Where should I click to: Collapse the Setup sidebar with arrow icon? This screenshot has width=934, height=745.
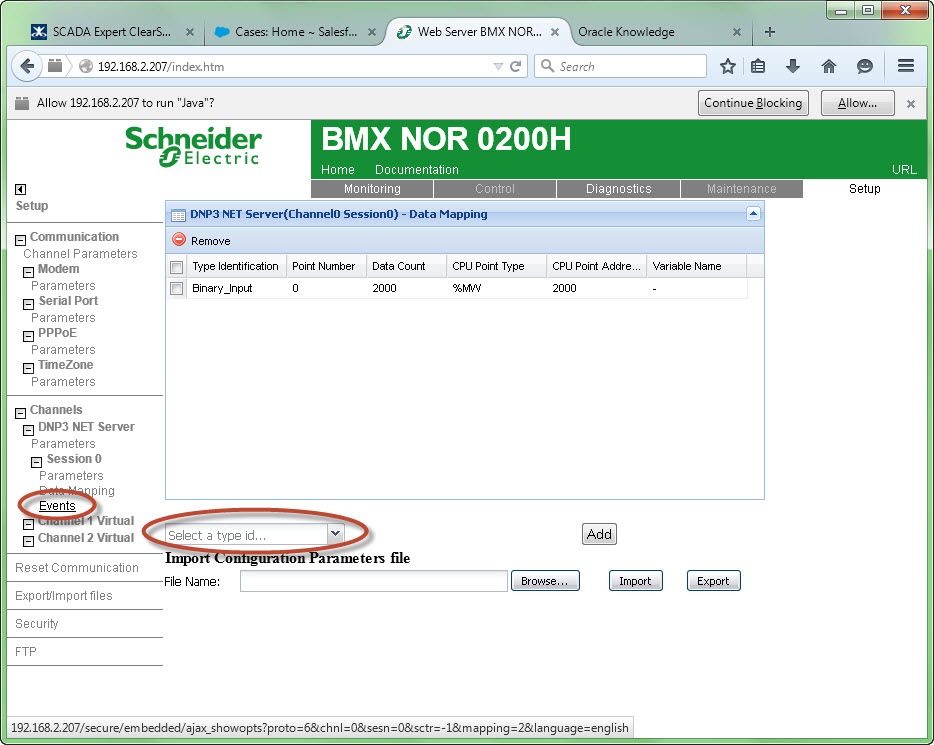click(x=20, y=189)
